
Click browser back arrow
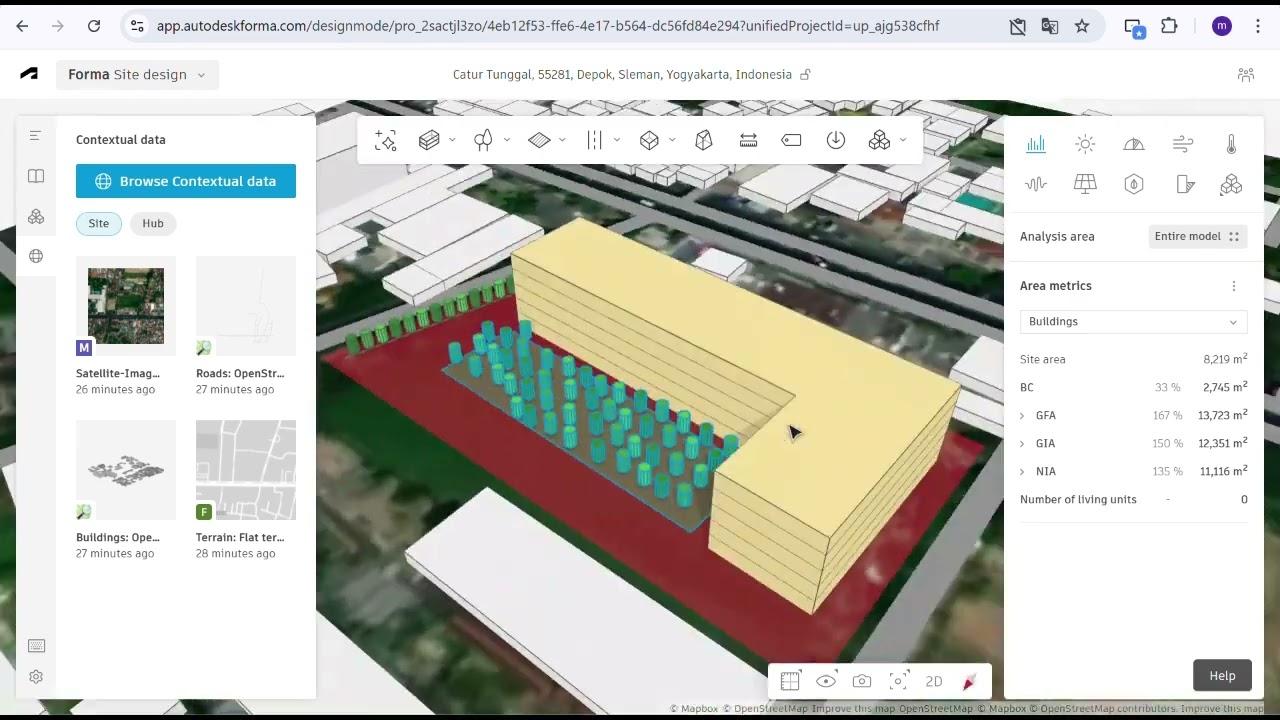pyautogui.click(x=22, y=26)
